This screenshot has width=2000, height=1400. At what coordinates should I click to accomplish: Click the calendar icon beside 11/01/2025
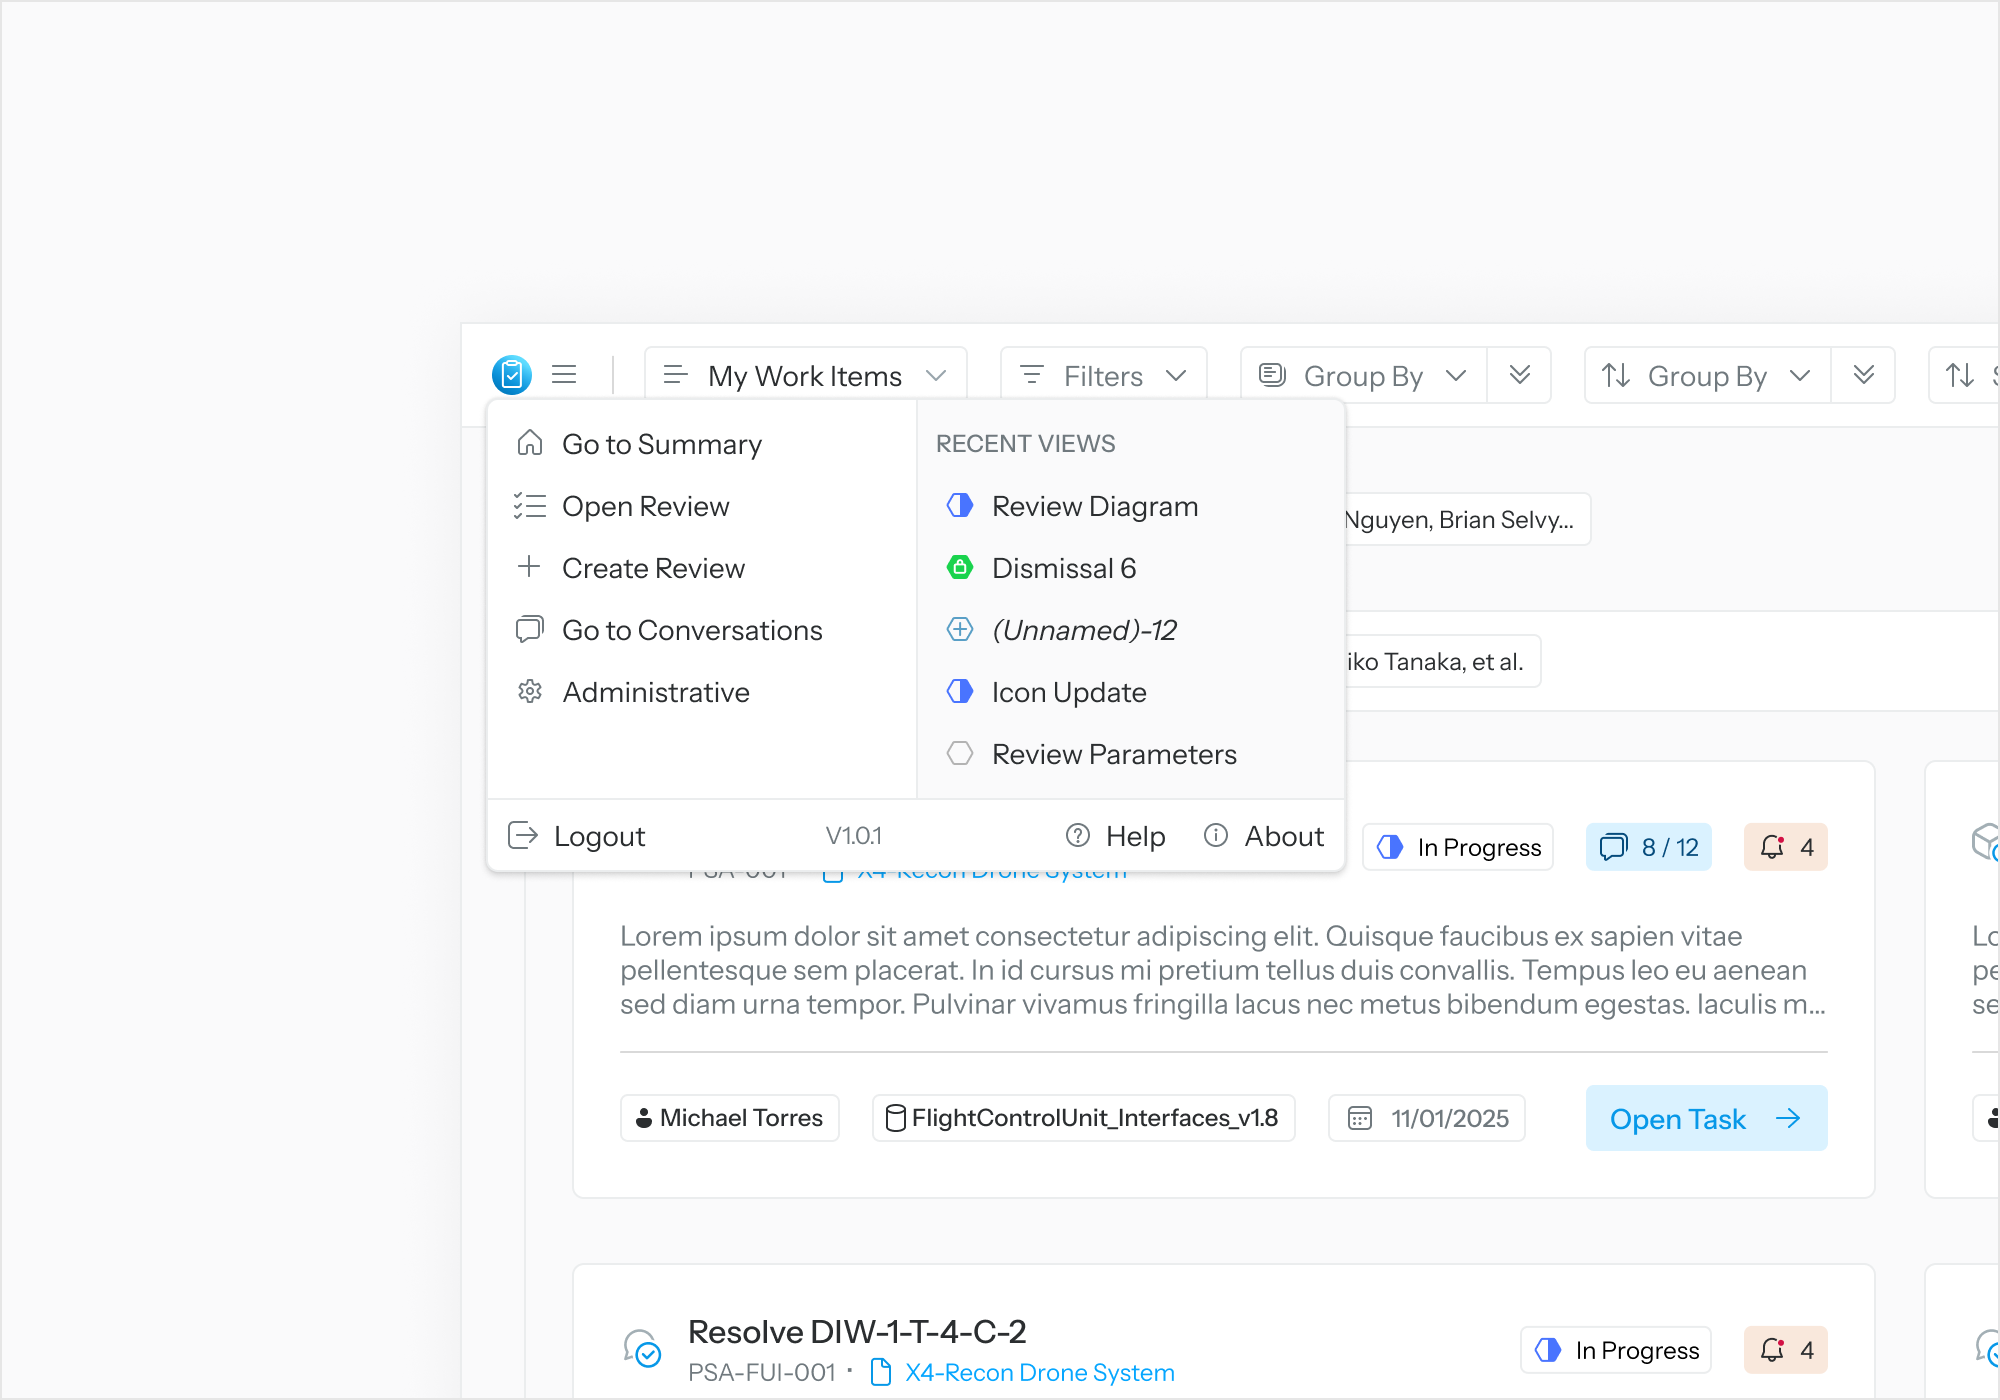click(1360, 1118)
